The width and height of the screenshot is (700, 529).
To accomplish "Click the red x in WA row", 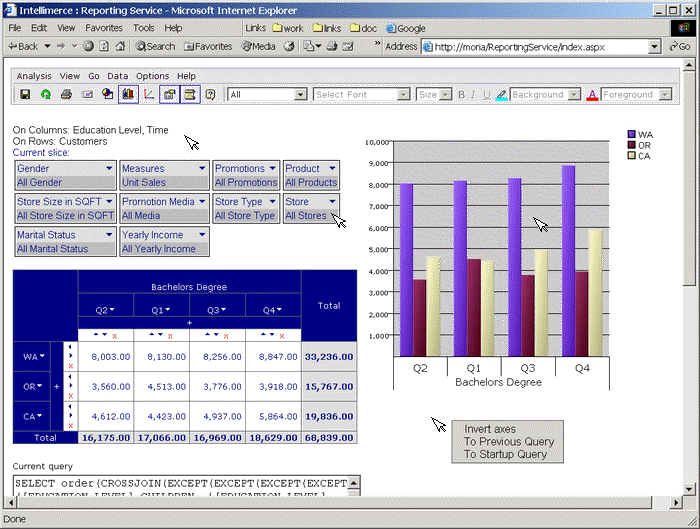I will pyautogui.click(x=71, y=366).
